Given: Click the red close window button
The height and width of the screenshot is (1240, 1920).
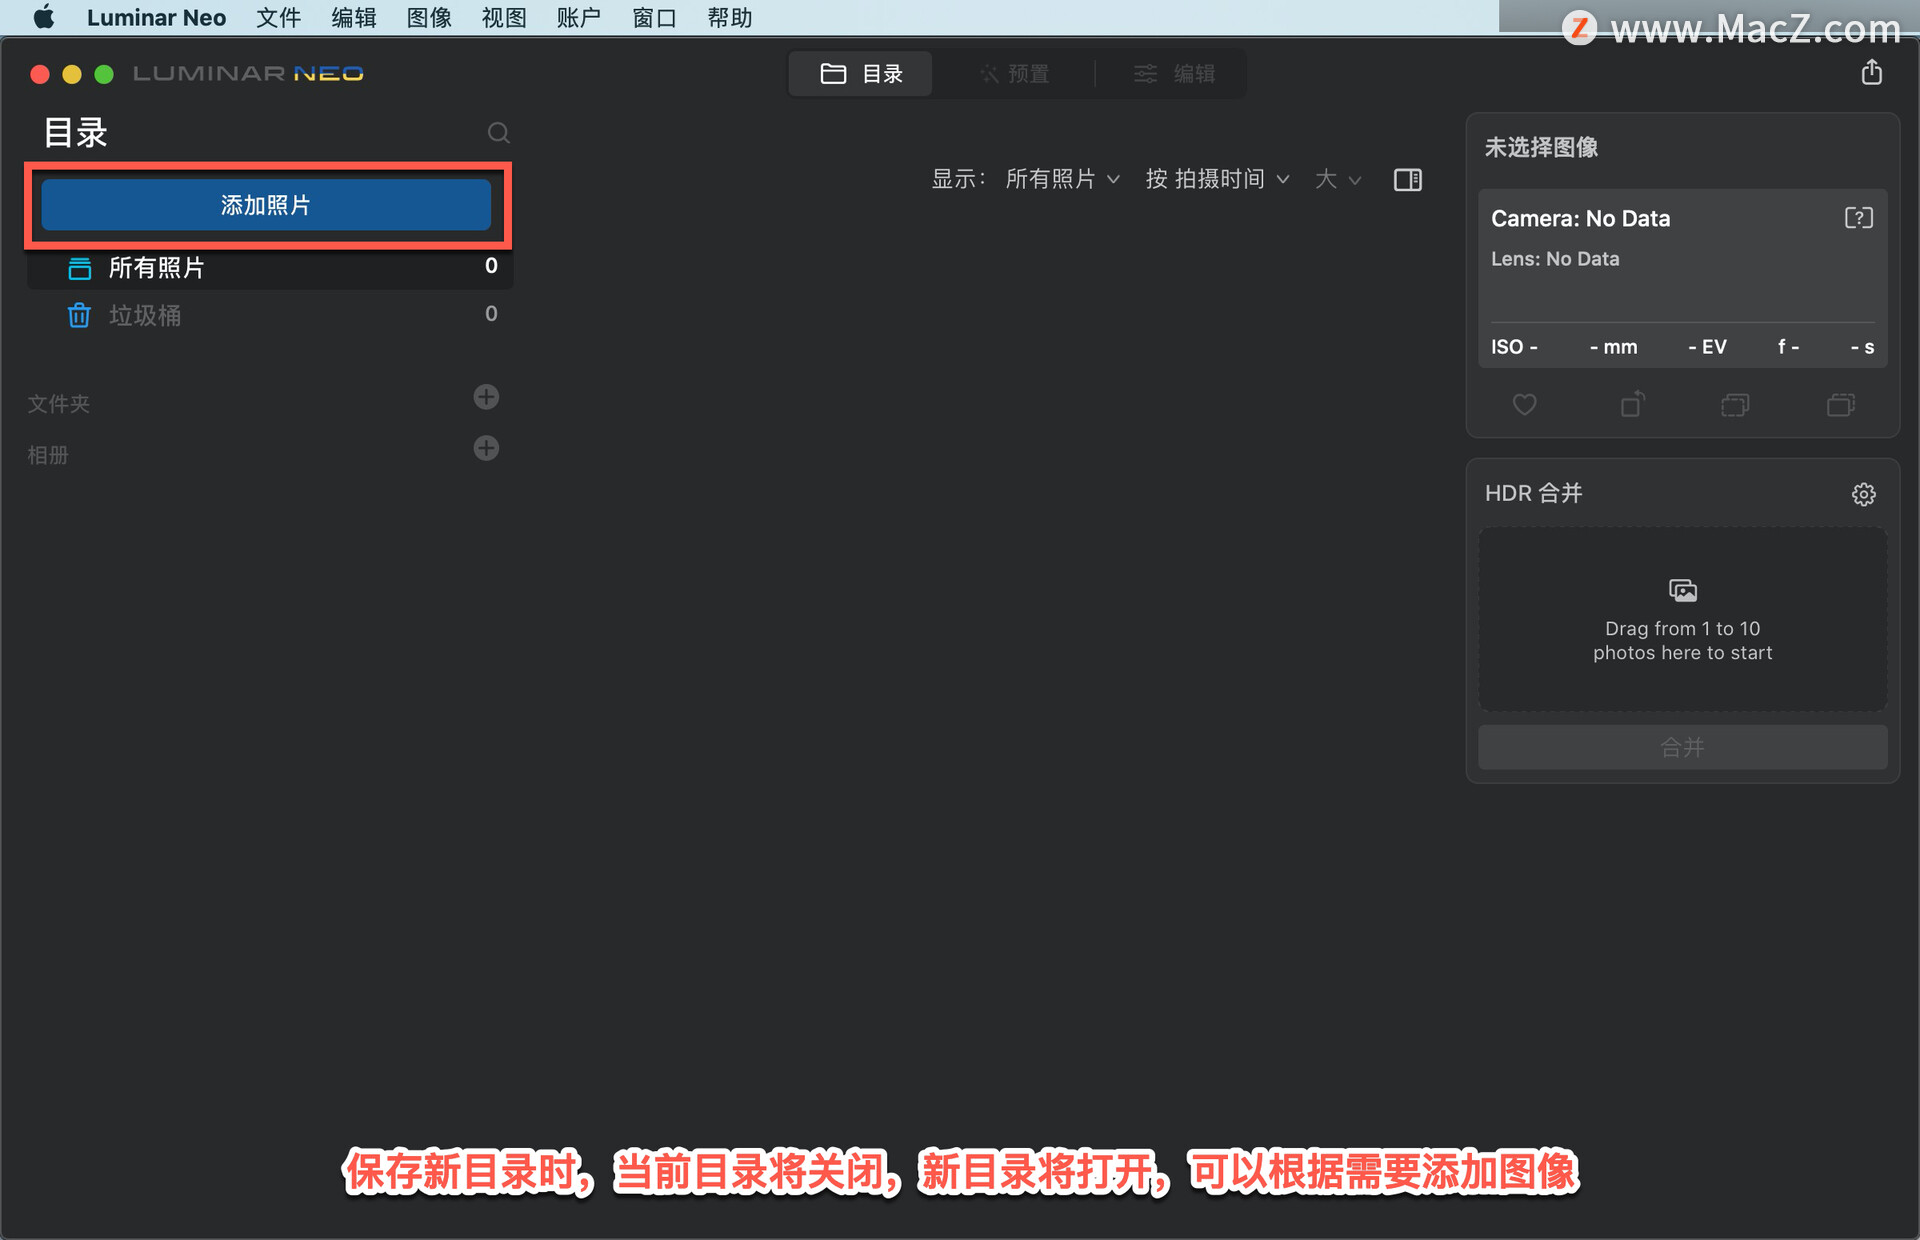Looking at the screenshot, I should (x=40, y=74).
